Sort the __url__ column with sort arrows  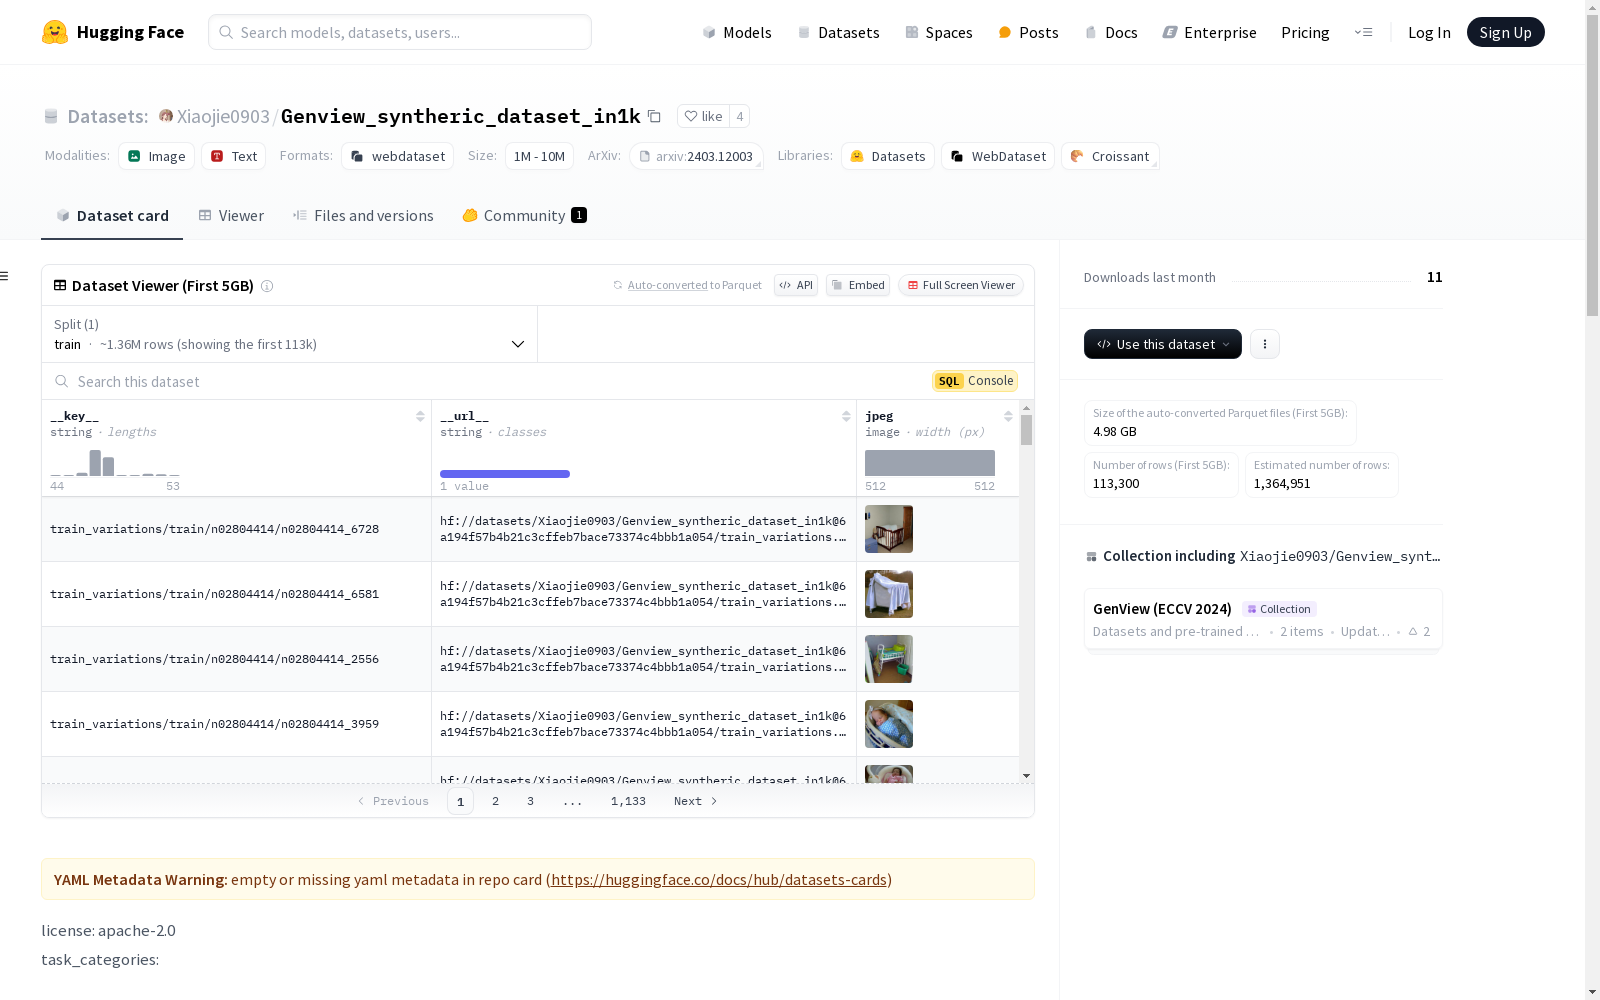click(x=846, y=416)
